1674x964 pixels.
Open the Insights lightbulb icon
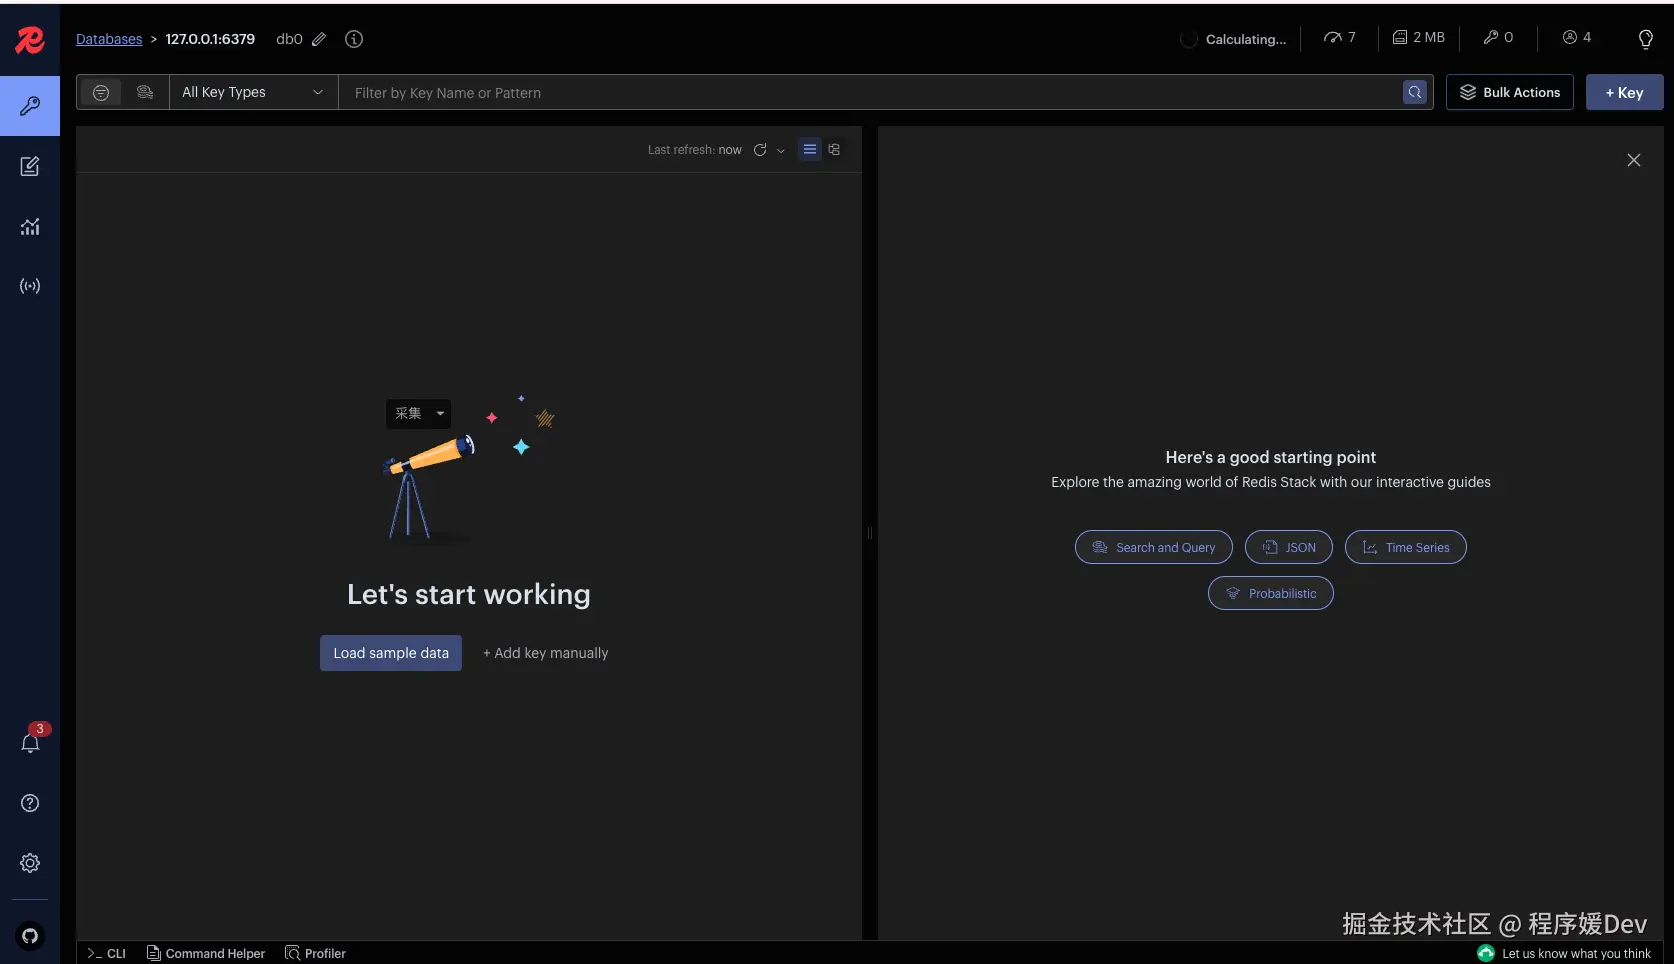click(1645, 39)
